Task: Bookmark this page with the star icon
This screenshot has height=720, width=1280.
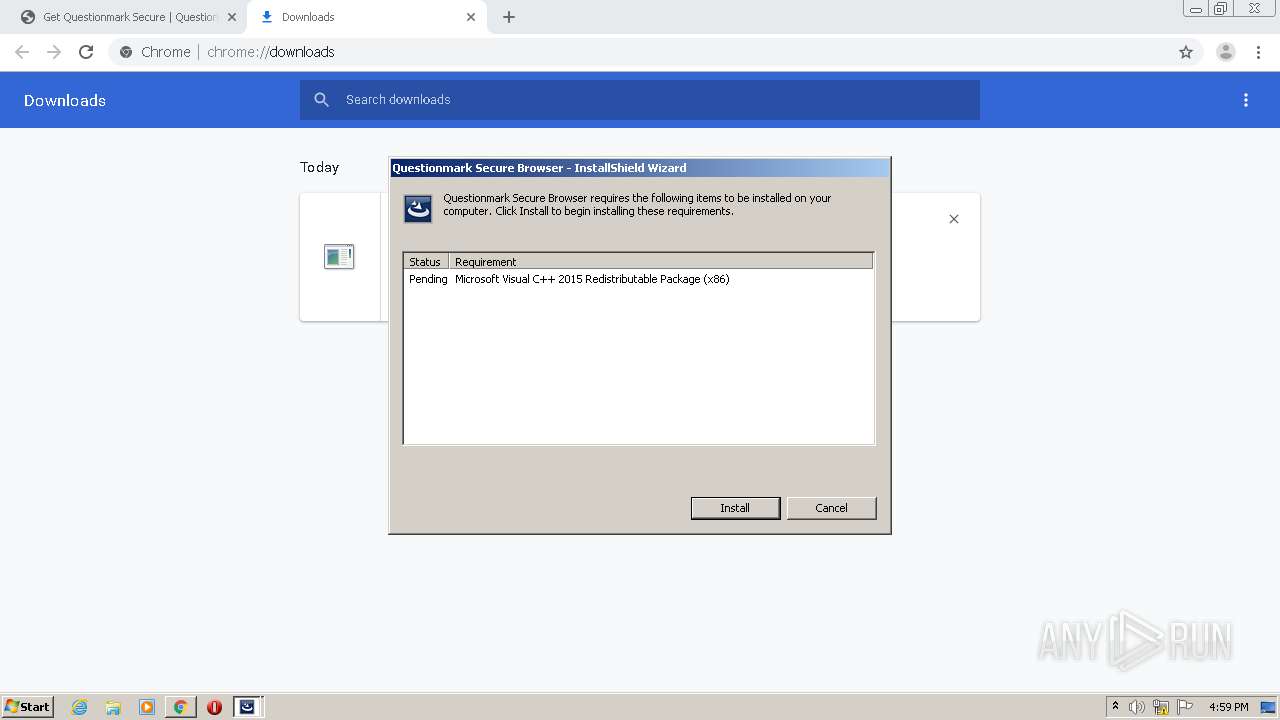Action: point(1186,52)
